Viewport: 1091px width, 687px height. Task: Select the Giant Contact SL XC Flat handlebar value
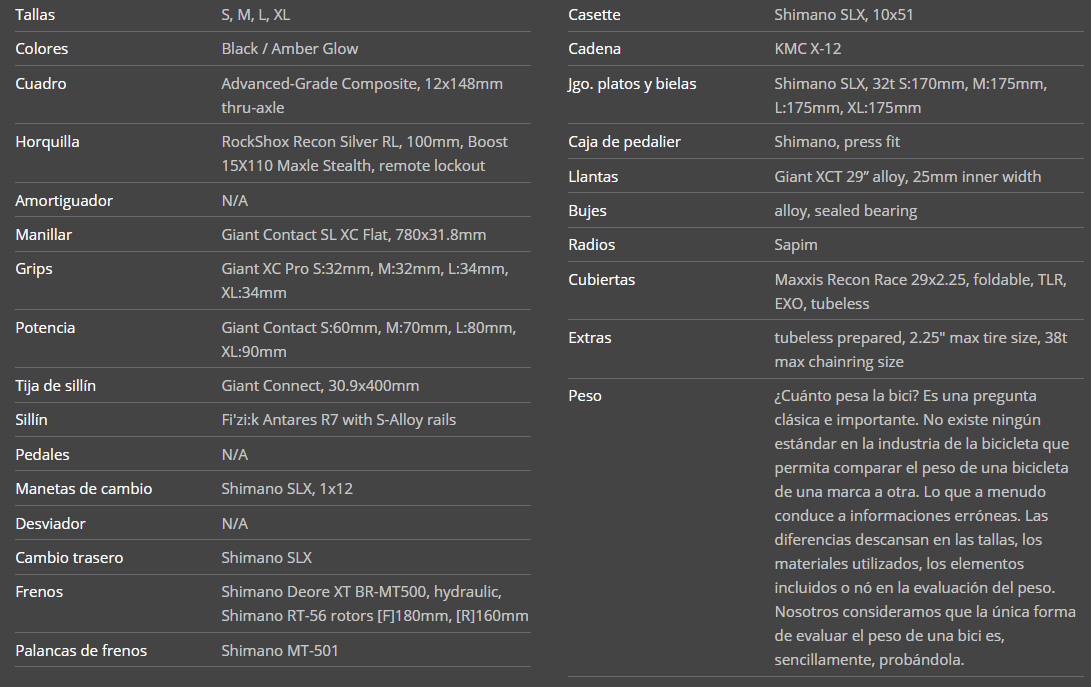coord(353,235)
